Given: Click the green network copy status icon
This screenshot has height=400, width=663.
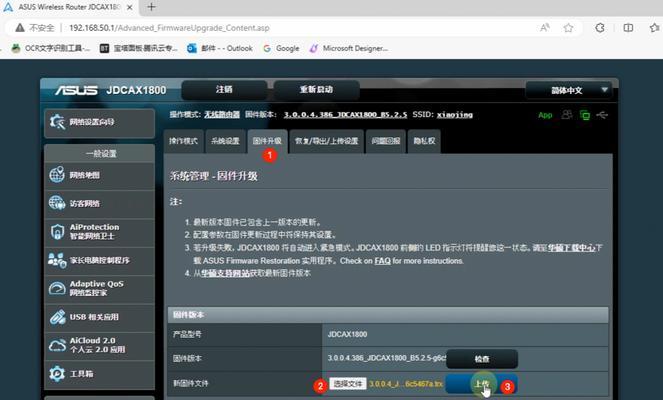Looking at the screenshot, I should pos(585,115).
